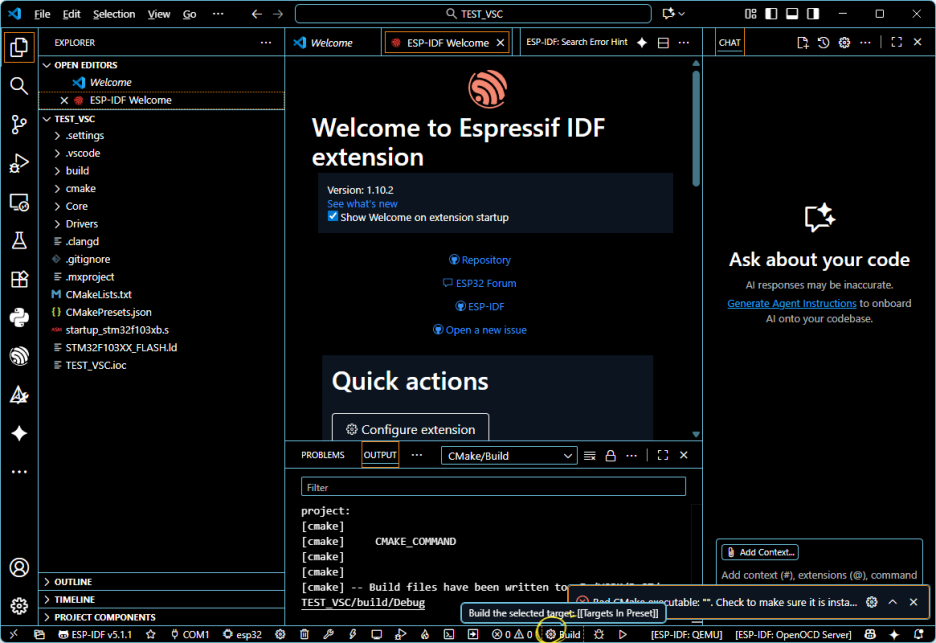Show chat history
Image resolution: width=936 pixels, height=643 pixels.
pyautogui.click(x=823, y=42)
